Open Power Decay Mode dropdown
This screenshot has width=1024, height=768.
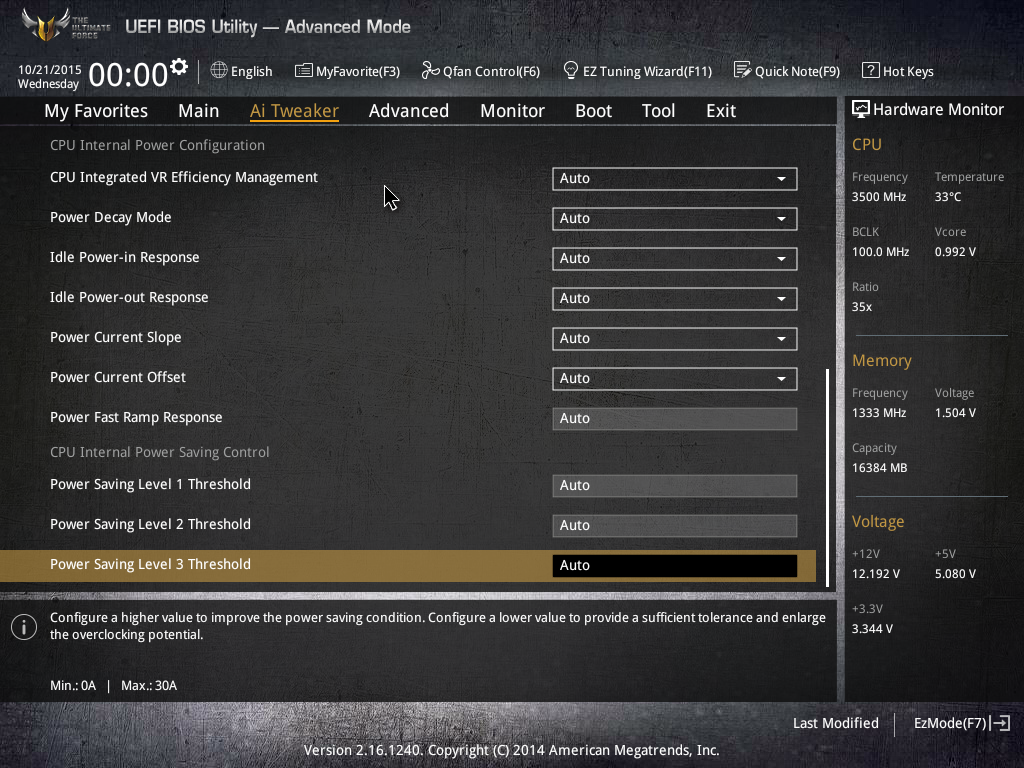click(675, 218)
